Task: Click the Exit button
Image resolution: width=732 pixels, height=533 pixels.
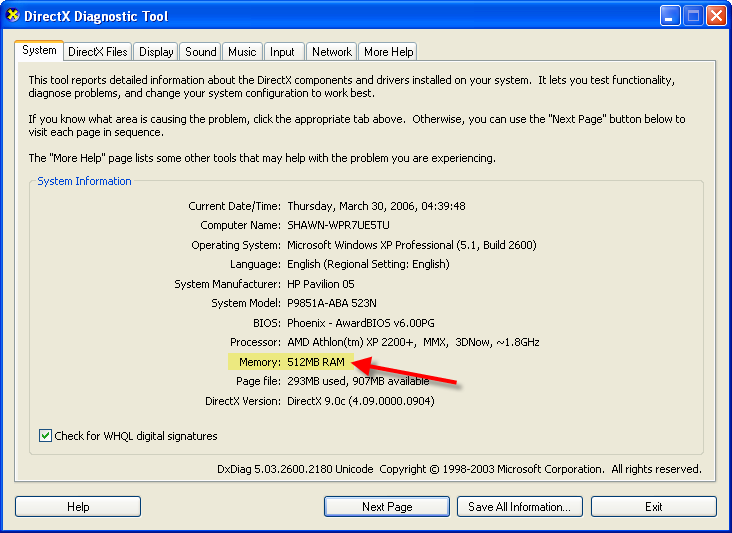Action: pyautogui.click(x=654, y=506)
